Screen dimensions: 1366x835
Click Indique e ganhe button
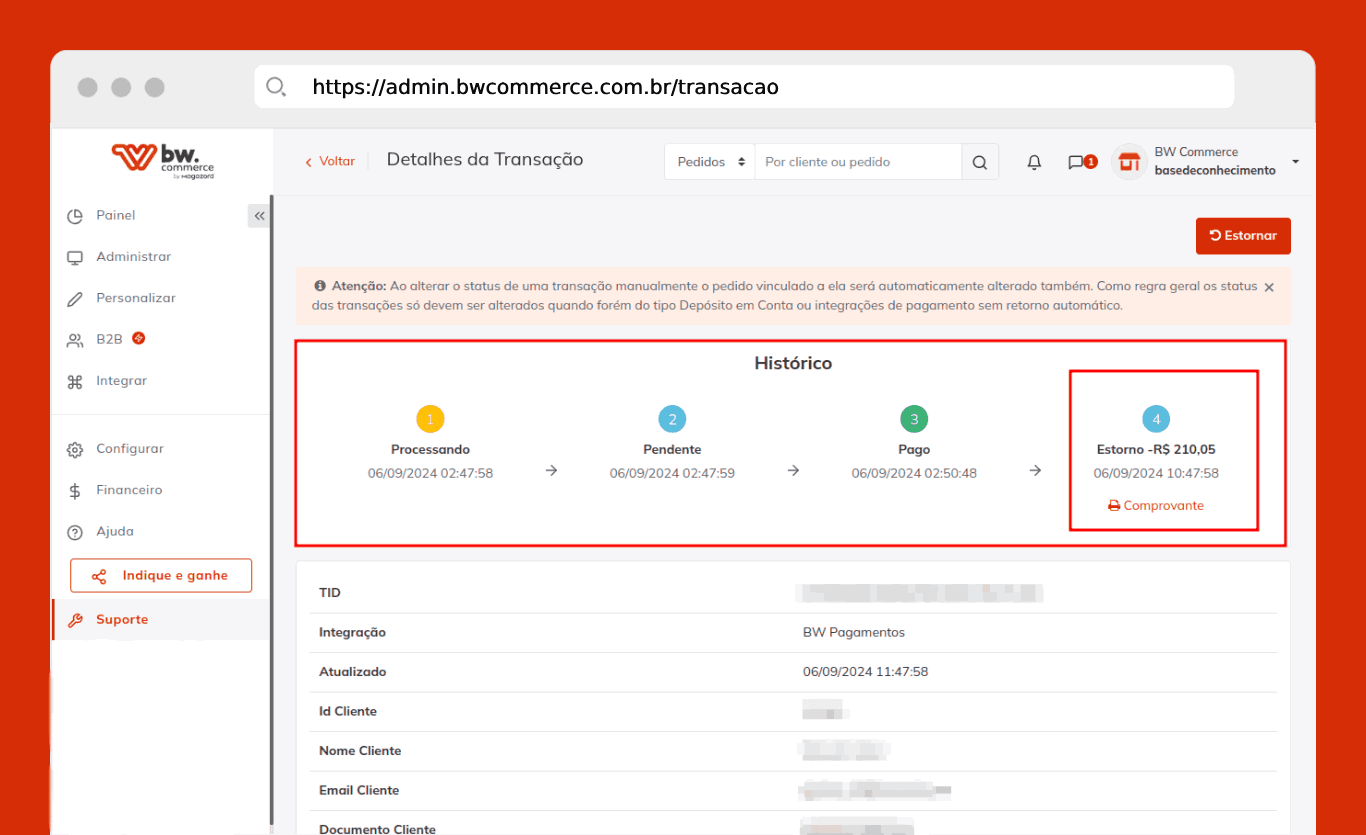pyautogui.click(x=161, y=576)
